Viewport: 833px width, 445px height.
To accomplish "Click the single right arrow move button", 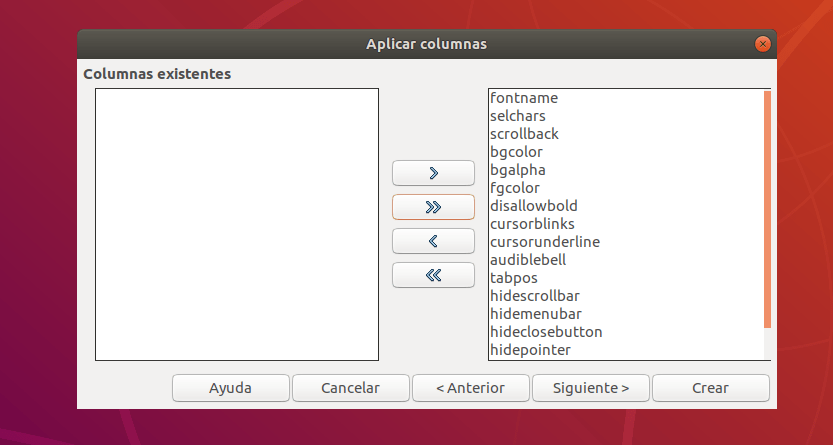I will 433,173.
